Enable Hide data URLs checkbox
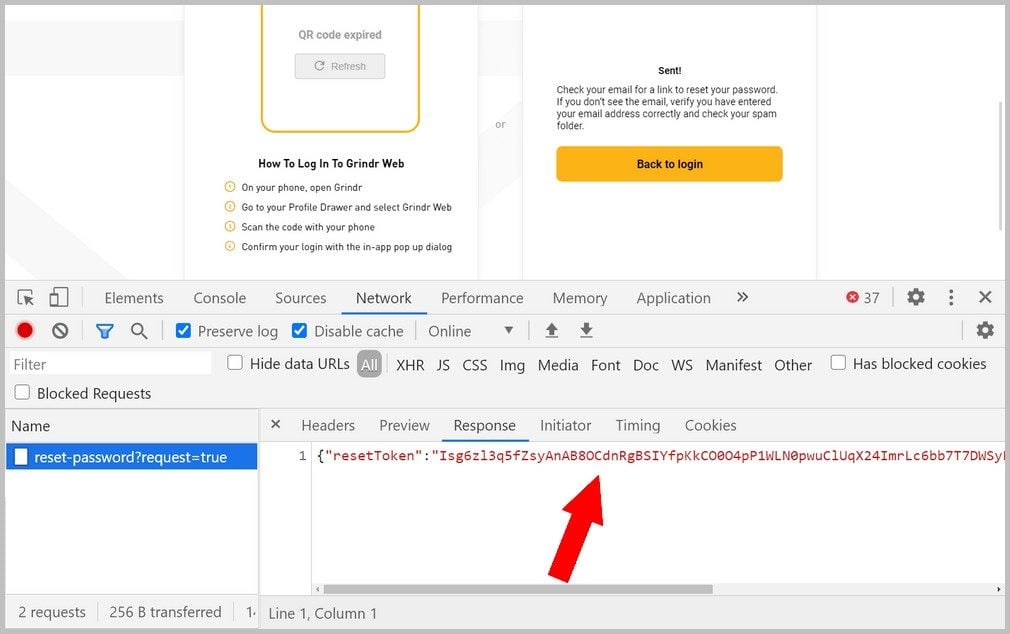The width and height of the screenshot is (1010, 634). point(235,363)
